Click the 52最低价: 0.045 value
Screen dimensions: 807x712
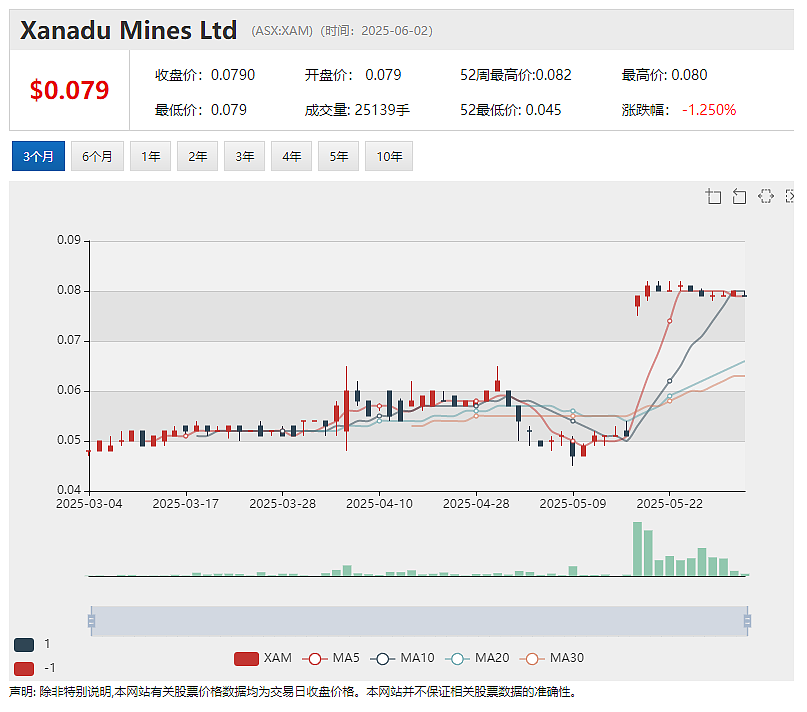[x=511, y=110]
